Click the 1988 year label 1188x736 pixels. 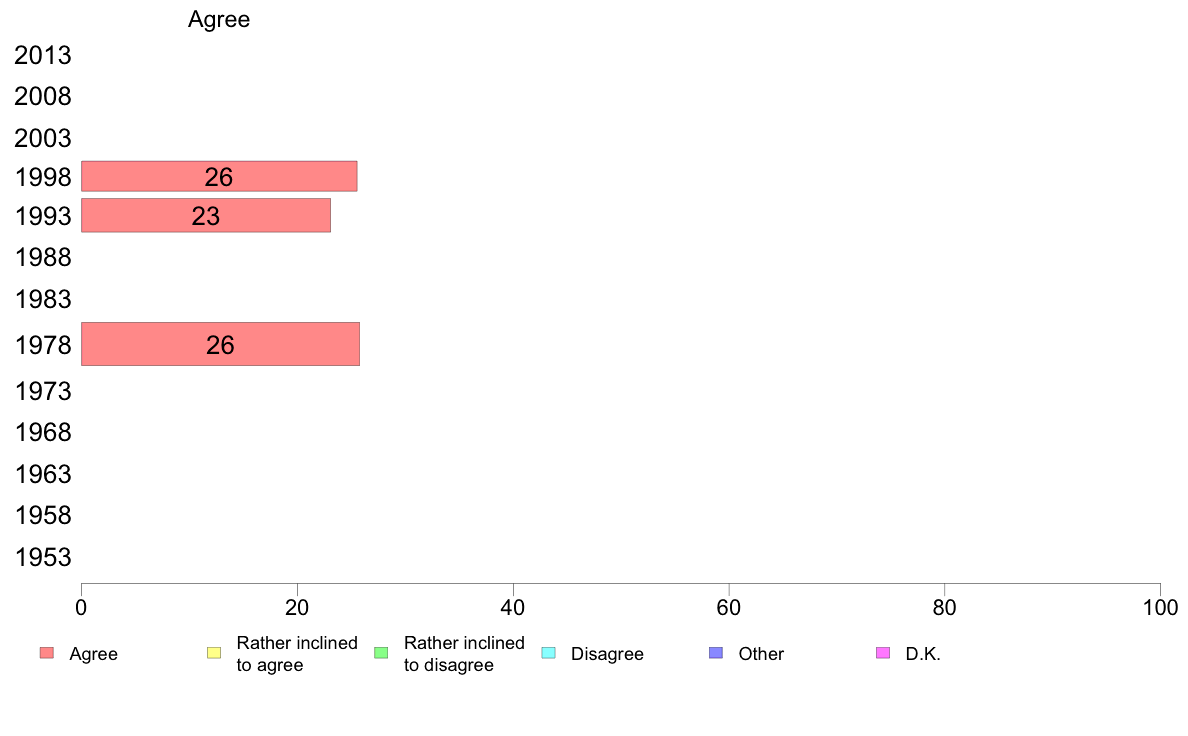(x=43, y=258)
